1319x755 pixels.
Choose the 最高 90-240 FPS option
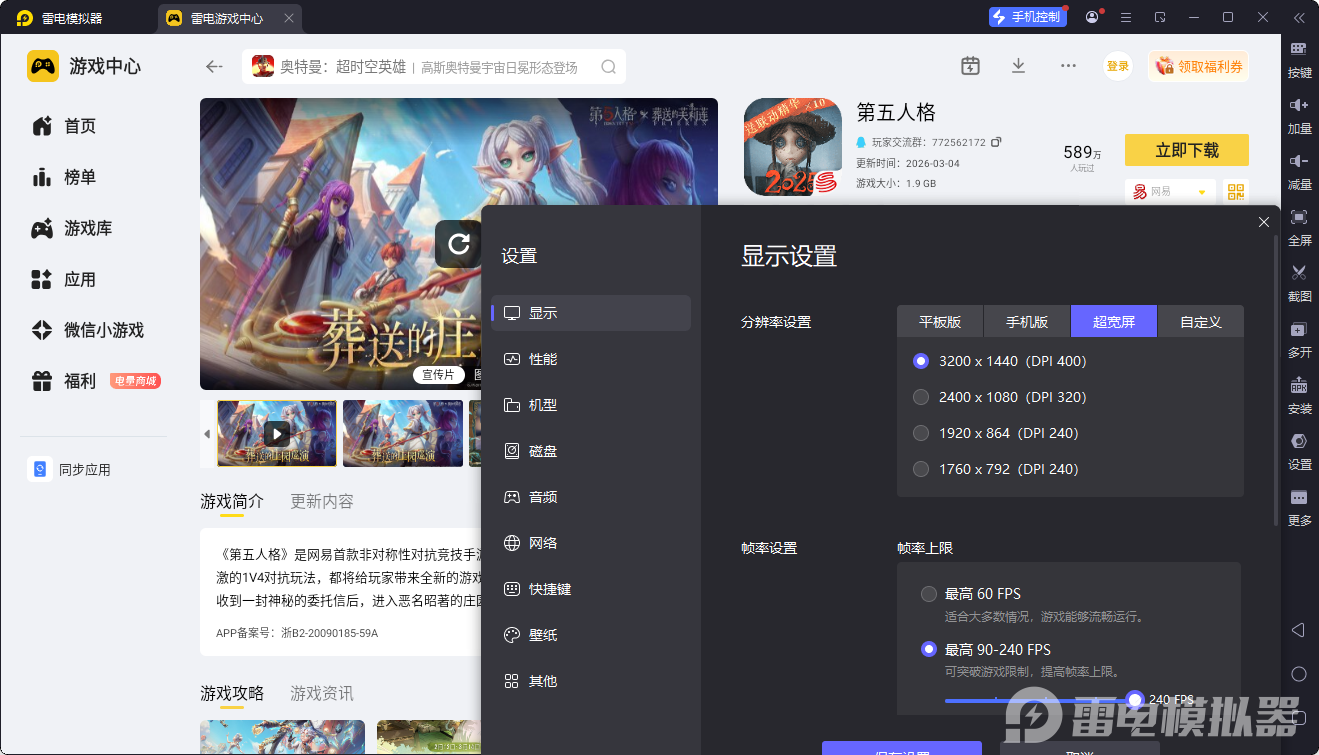929,650
